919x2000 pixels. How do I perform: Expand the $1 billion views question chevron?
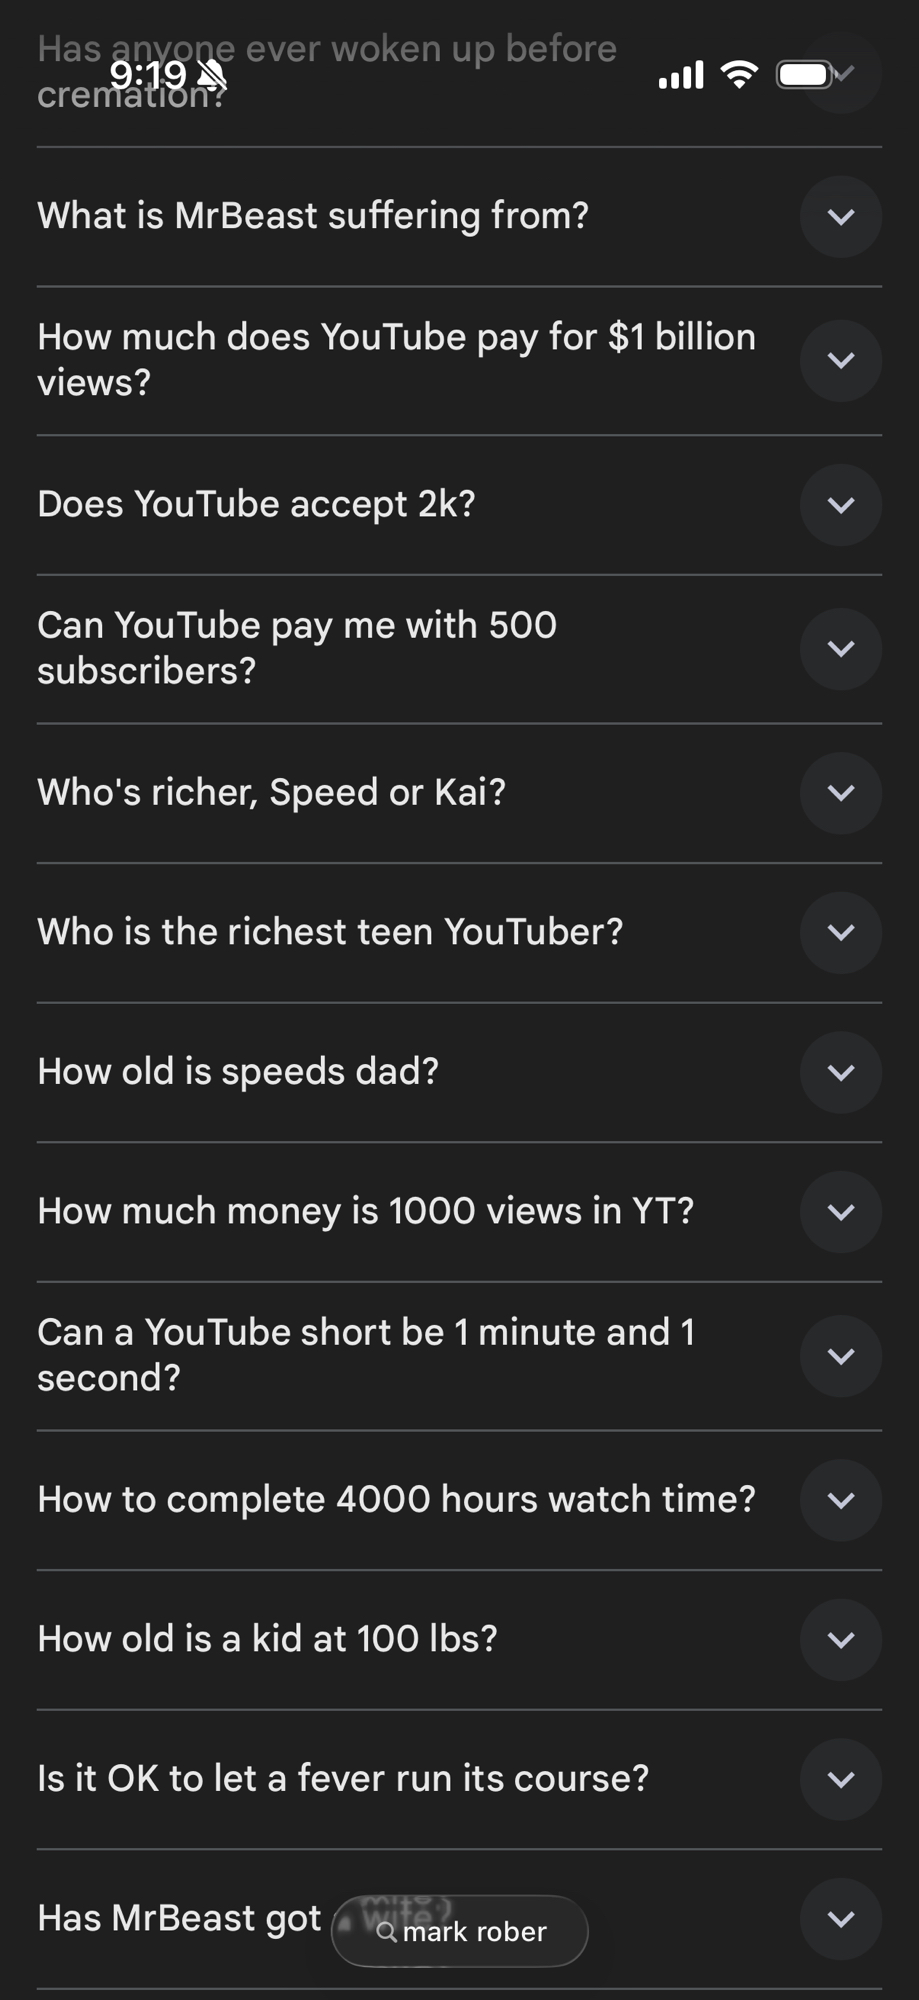pos(841,360)
